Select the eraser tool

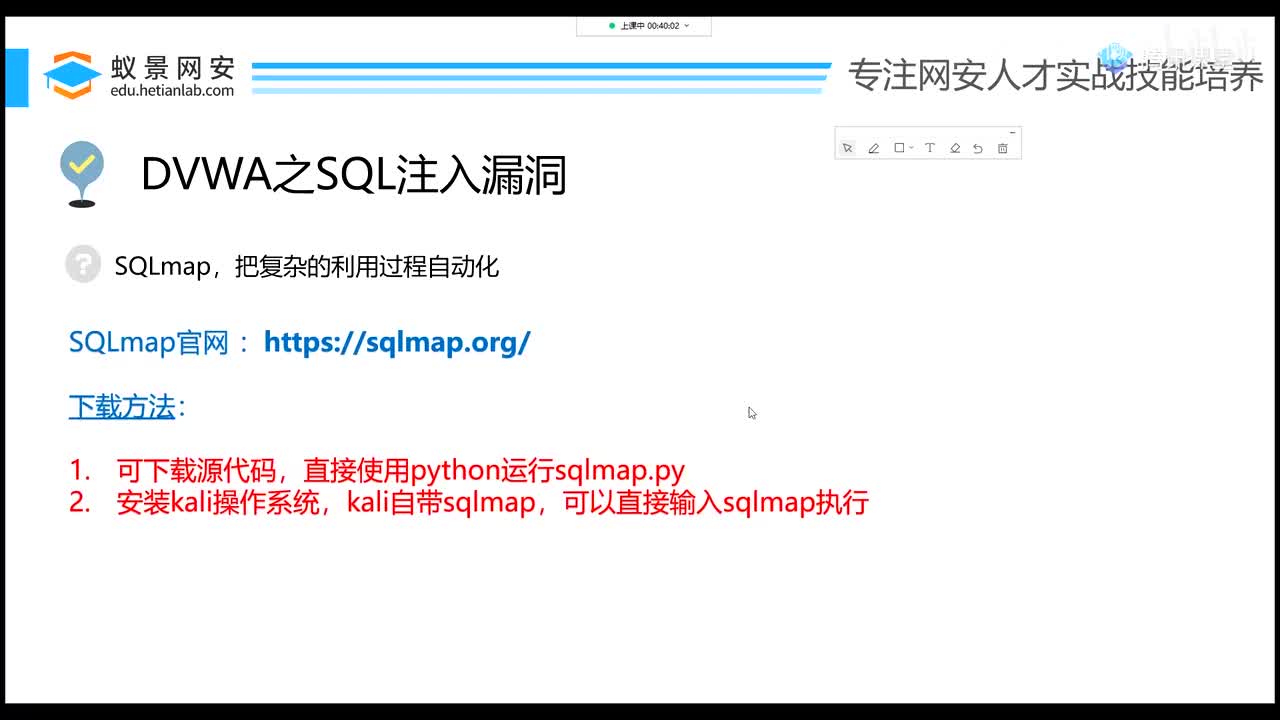955,148
